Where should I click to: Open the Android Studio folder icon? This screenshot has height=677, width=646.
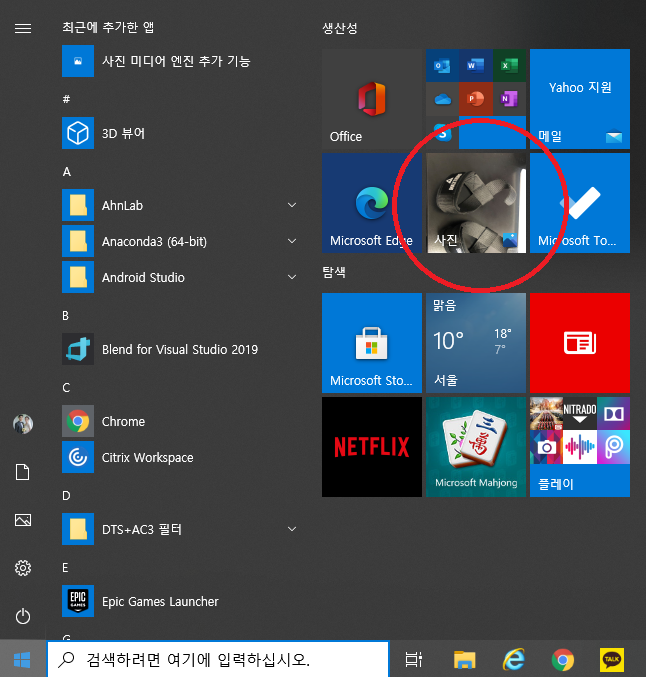(x=78, y=277)
